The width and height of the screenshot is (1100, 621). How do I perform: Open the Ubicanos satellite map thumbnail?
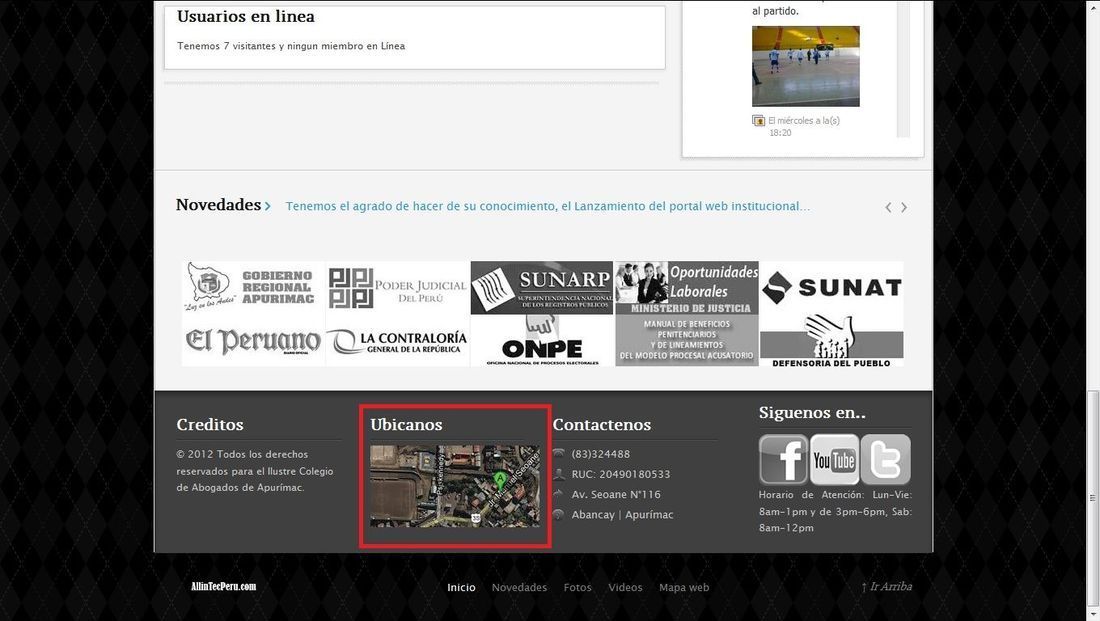(455, 486)
